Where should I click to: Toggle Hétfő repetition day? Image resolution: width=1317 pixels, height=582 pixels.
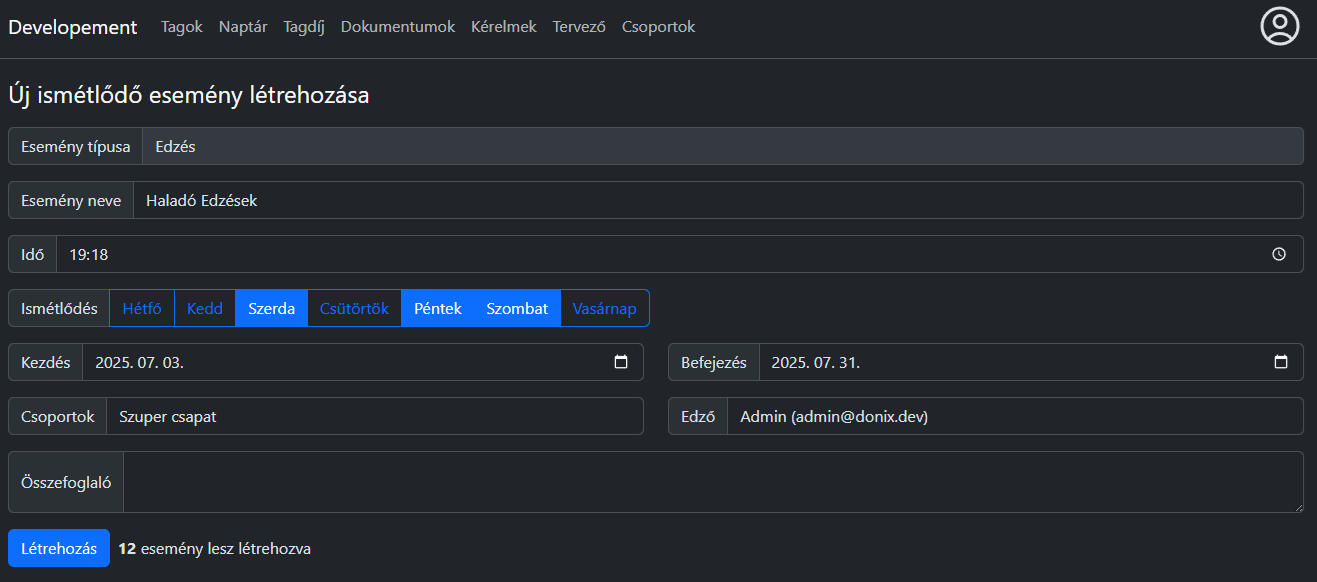[142, 308]
